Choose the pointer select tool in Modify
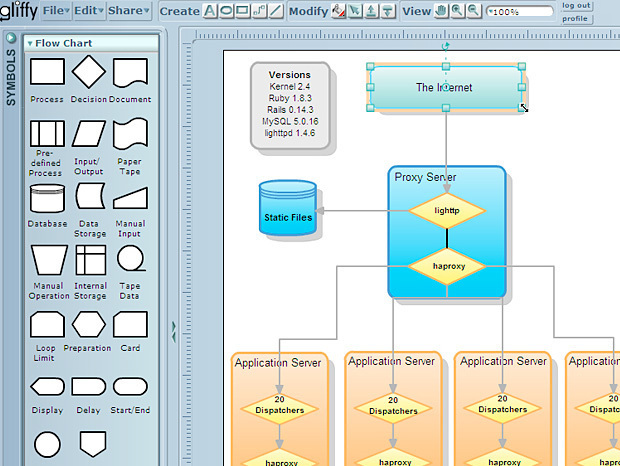Screen dimensions: 620x466 [354, 11]
